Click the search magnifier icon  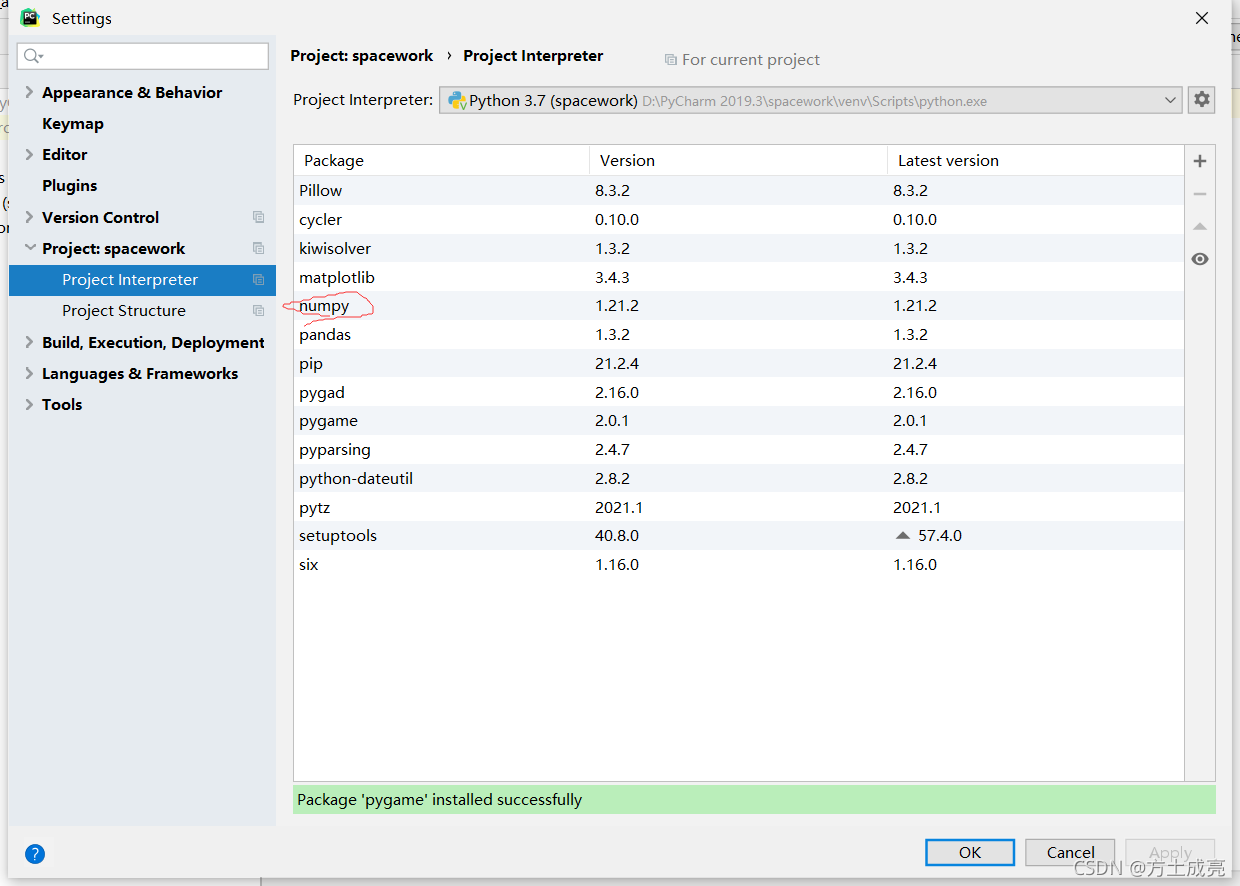click(33, 56)
